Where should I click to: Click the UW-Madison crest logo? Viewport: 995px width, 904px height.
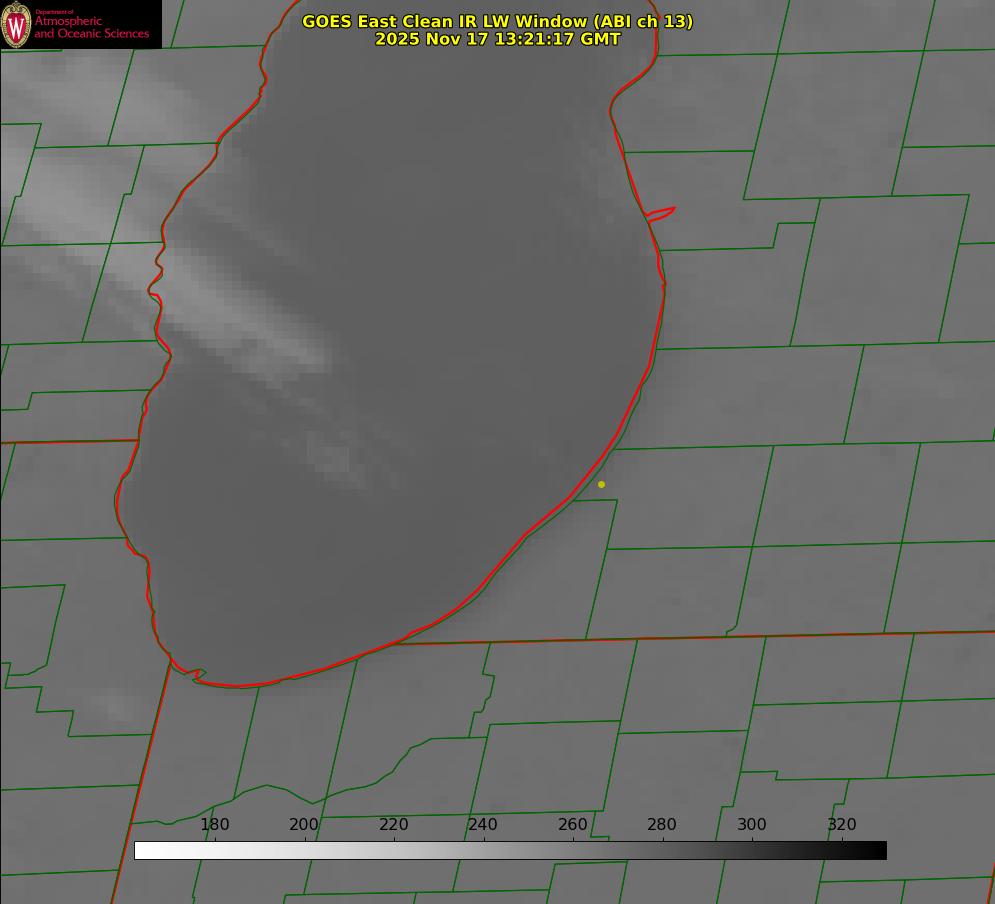[x=17, y=25]
